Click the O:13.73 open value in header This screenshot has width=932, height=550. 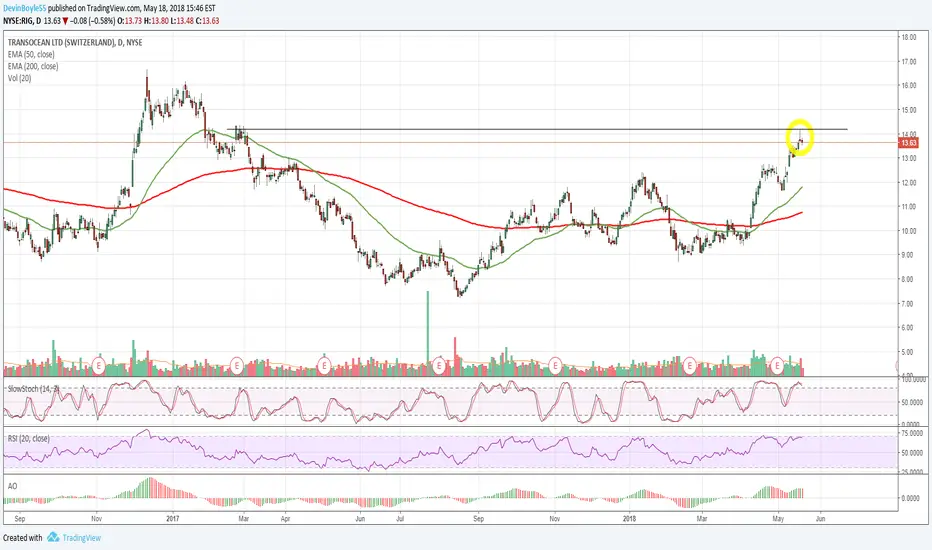(x=128, y=21)
